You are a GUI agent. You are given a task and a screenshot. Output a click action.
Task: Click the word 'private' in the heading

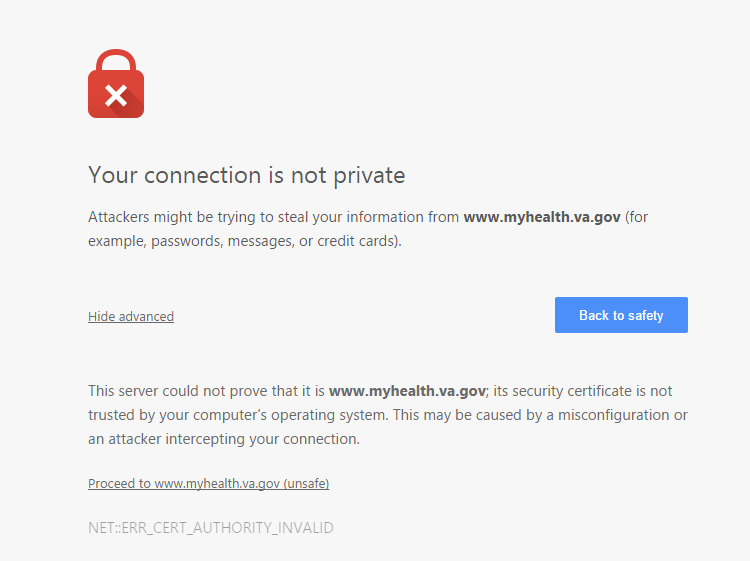373,175
